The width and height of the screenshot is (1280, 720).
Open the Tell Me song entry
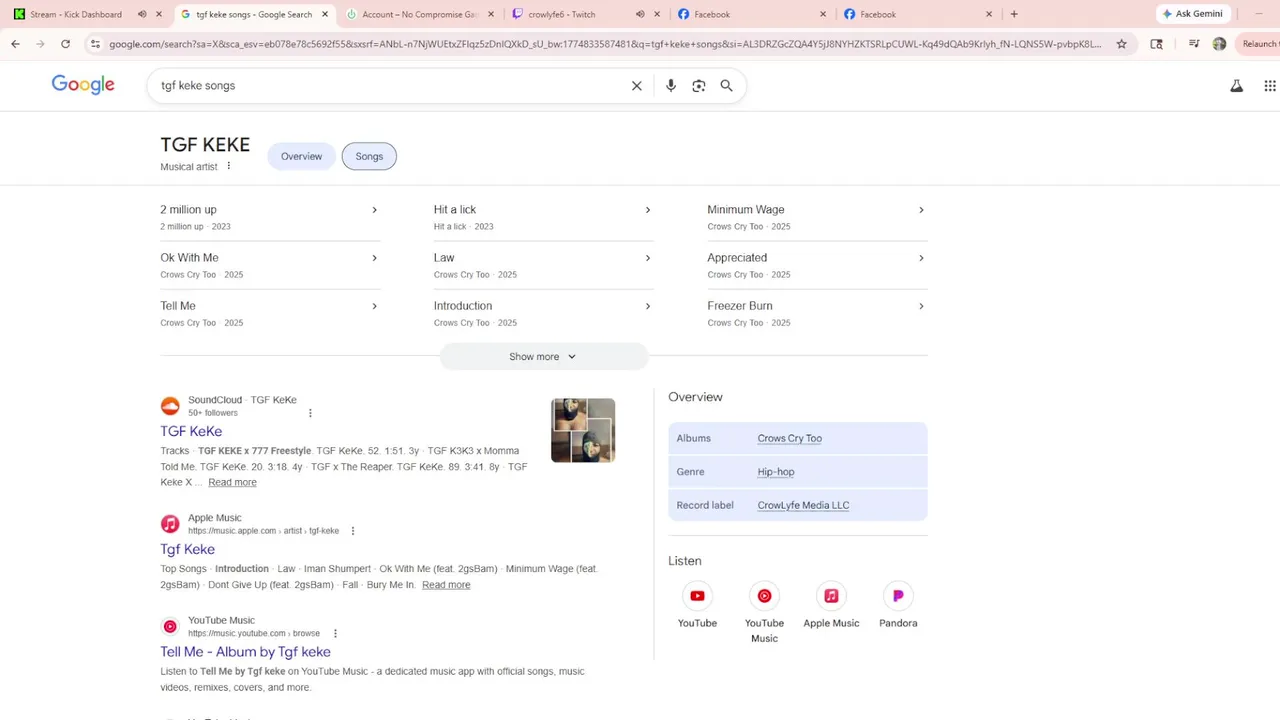(270, 313)
